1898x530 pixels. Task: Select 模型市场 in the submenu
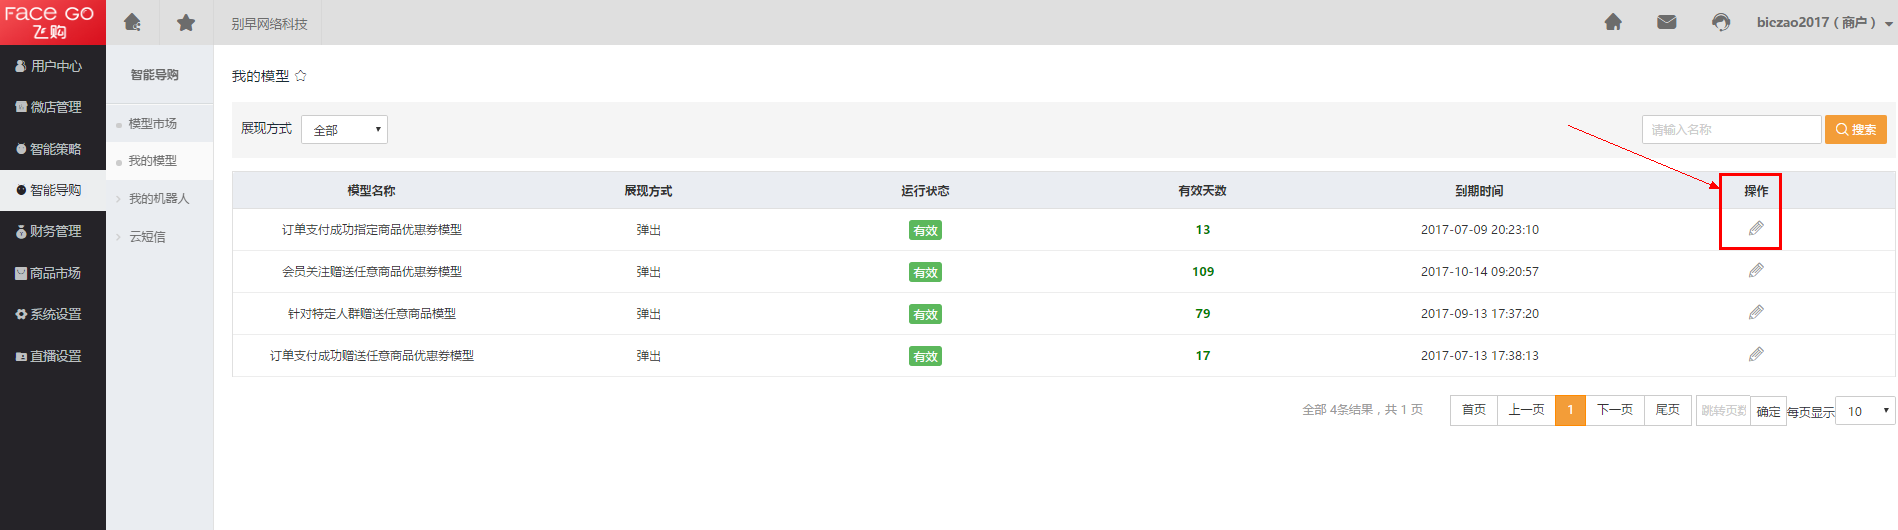pyautogui.click(x=152, y=124)
